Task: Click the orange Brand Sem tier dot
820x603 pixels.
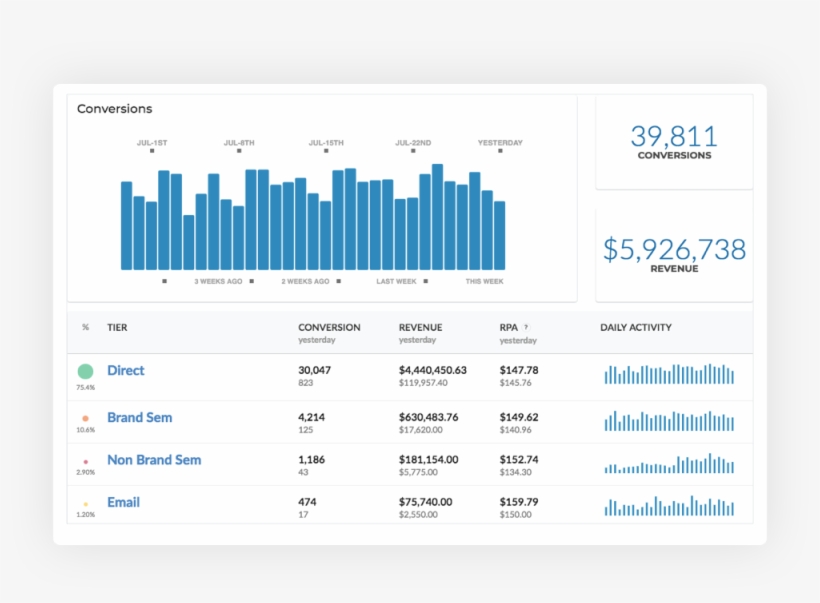Action: tap(85, 418)
